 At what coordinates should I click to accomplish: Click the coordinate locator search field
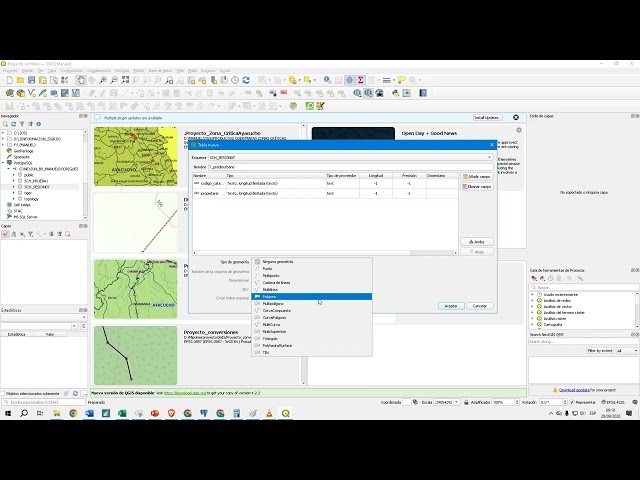pyautogui.click(x=44, y=402)
